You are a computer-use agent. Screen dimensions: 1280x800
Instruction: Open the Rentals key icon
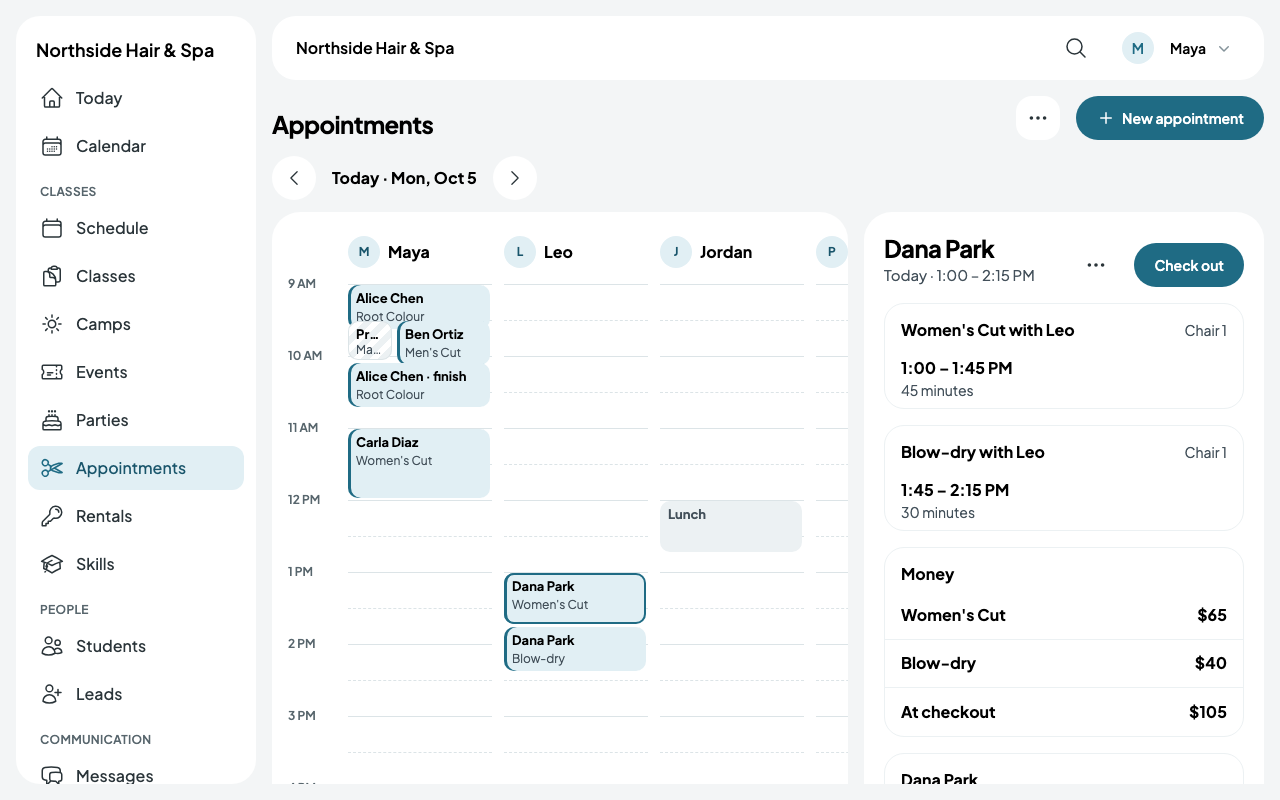tap(52, 516)
